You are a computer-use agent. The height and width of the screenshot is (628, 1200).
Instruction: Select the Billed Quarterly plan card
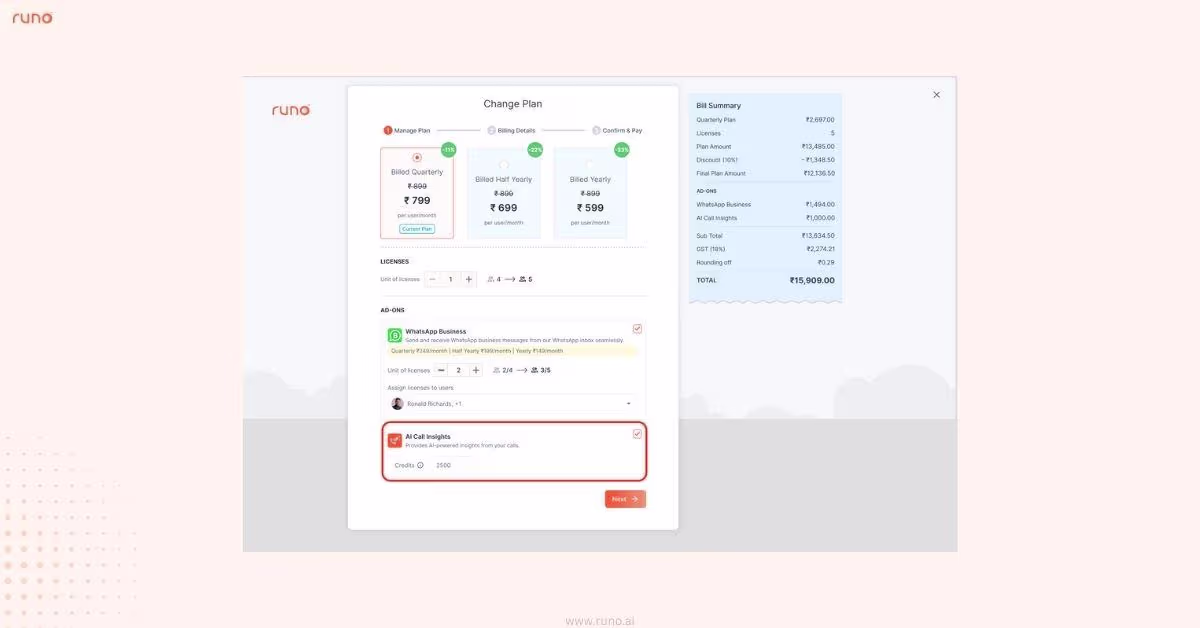pyautogui.click(x=416, y=192)
